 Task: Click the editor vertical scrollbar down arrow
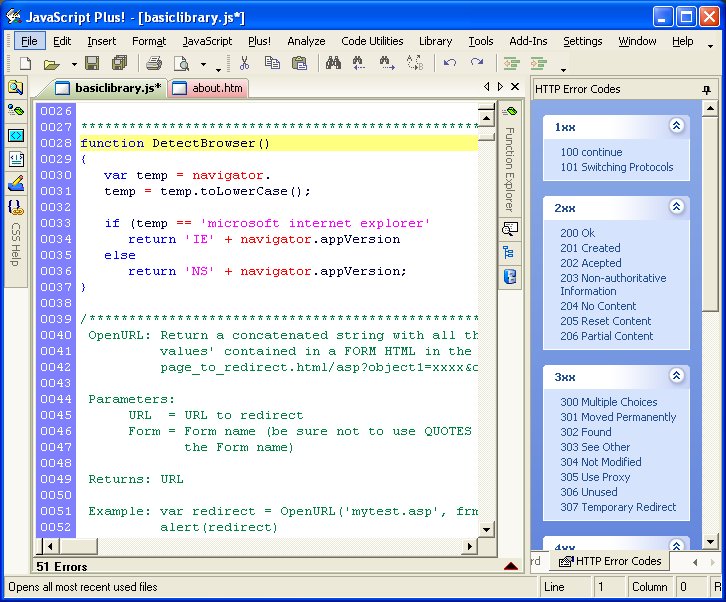tap(486, 529)
